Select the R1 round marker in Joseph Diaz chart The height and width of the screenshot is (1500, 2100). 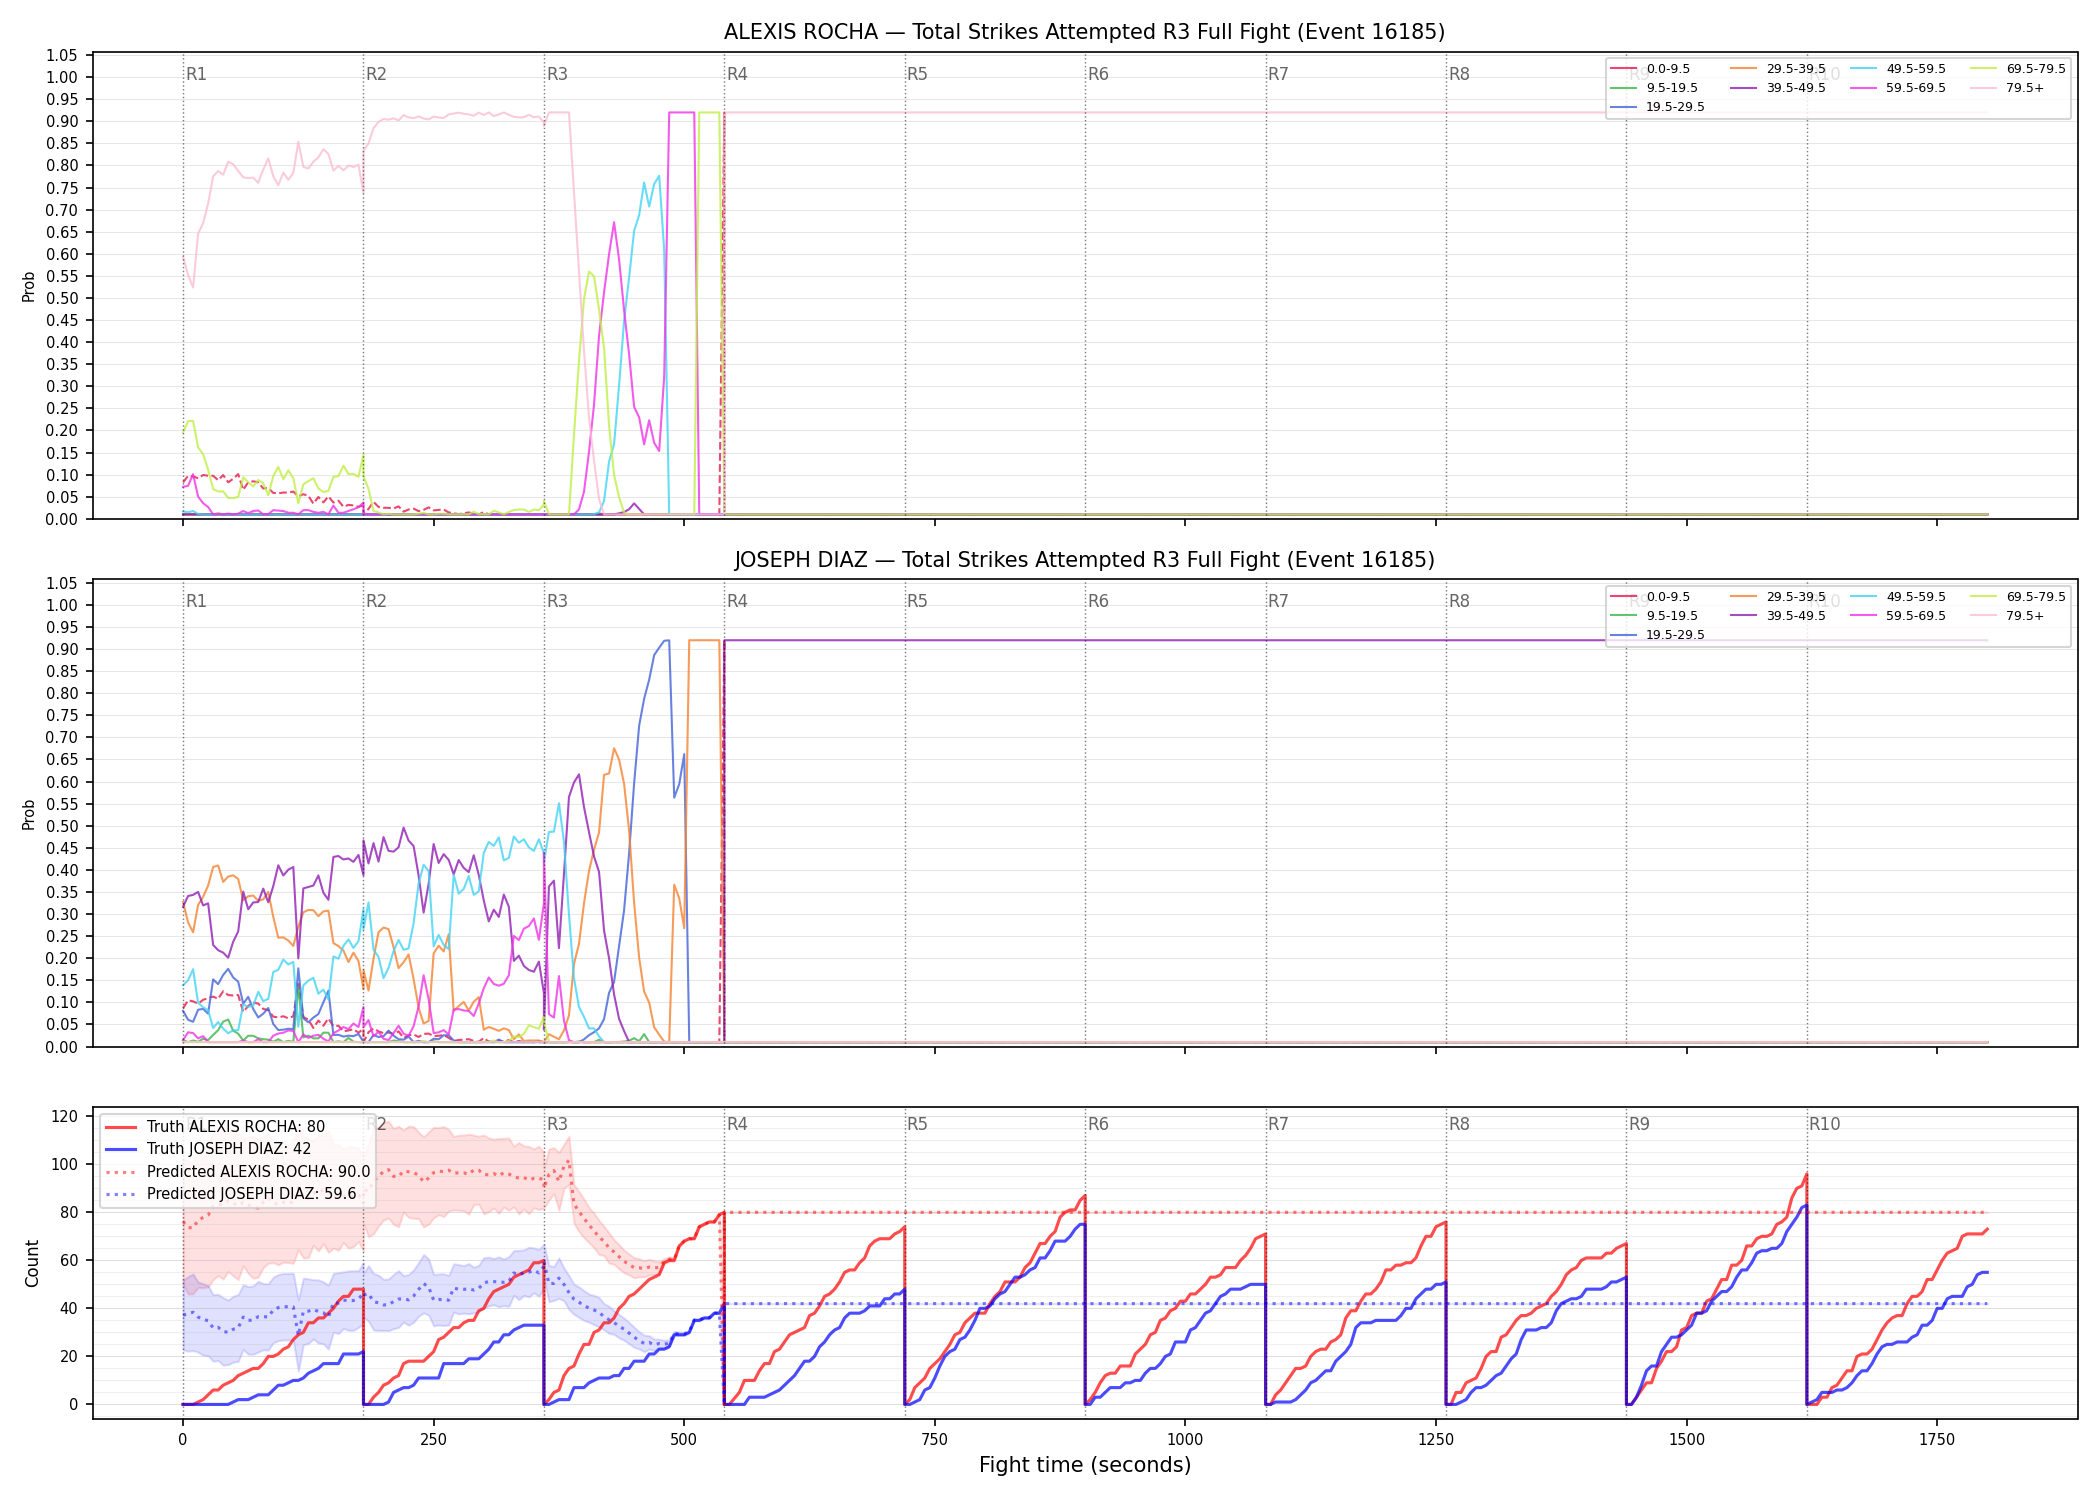tap(196, 601)
